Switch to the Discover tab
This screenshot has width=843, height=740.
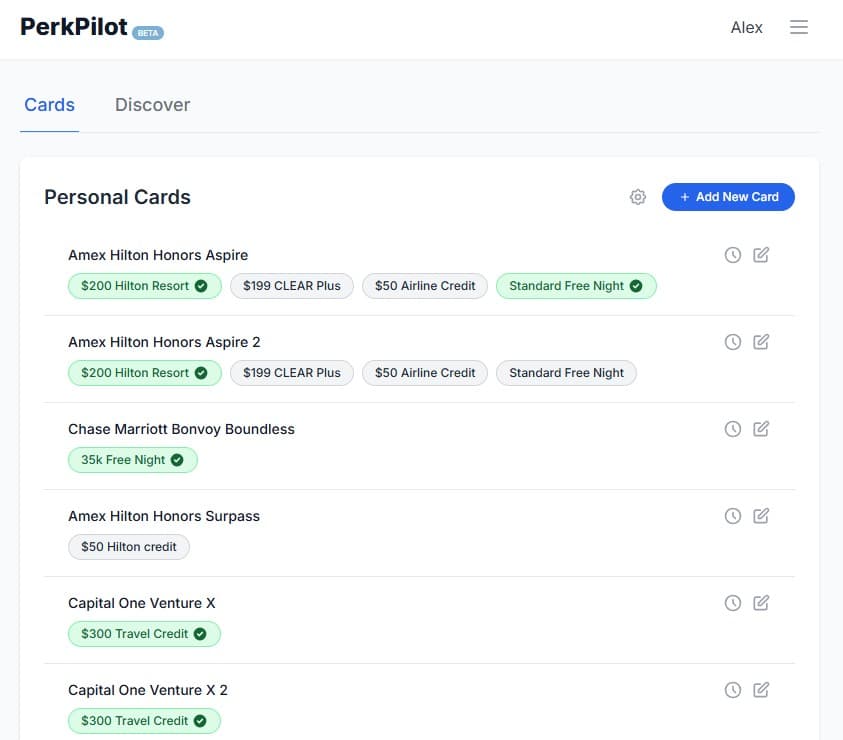[x=152, y=104]
